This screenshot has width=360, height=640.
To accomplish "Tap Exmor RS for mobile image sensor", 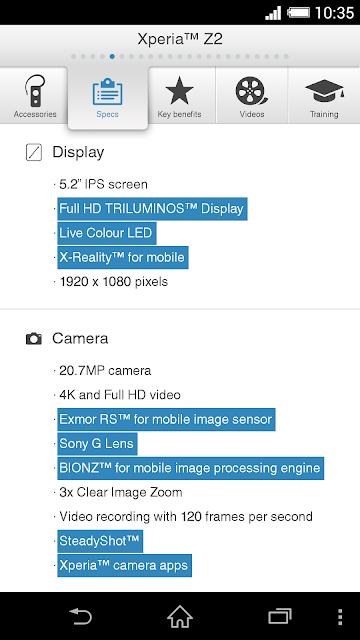I will 166,420.
